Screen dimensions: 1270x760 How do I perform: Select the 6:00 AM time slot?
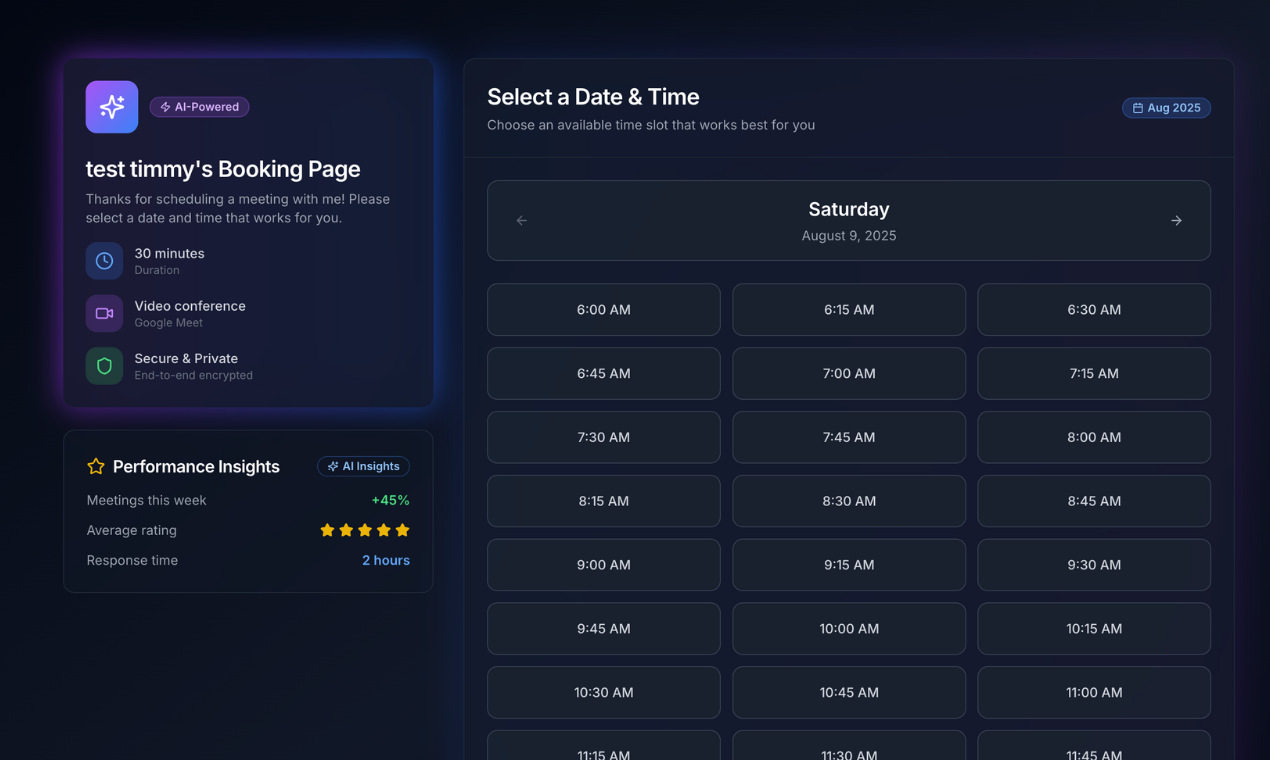(x=603, y=310)
